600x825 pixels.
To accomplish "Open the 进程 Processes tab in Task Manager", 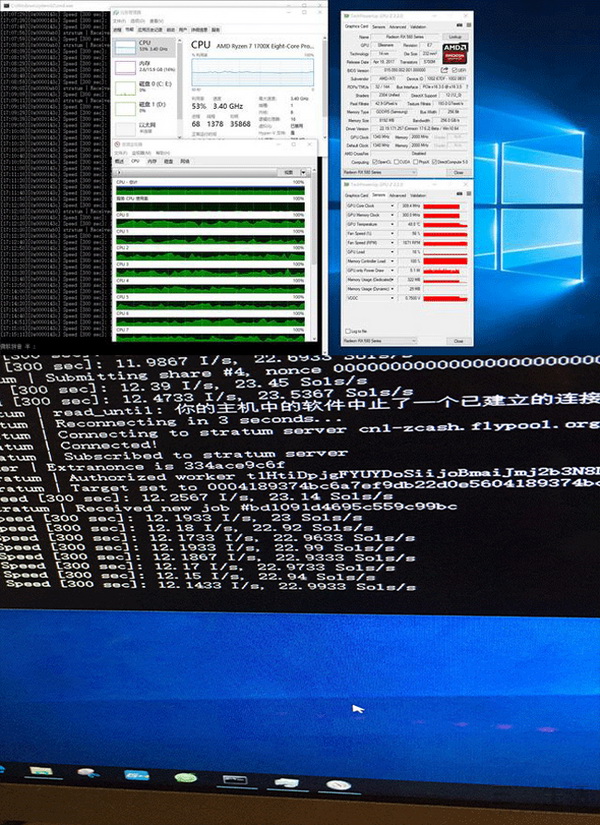I will [117, 29].
